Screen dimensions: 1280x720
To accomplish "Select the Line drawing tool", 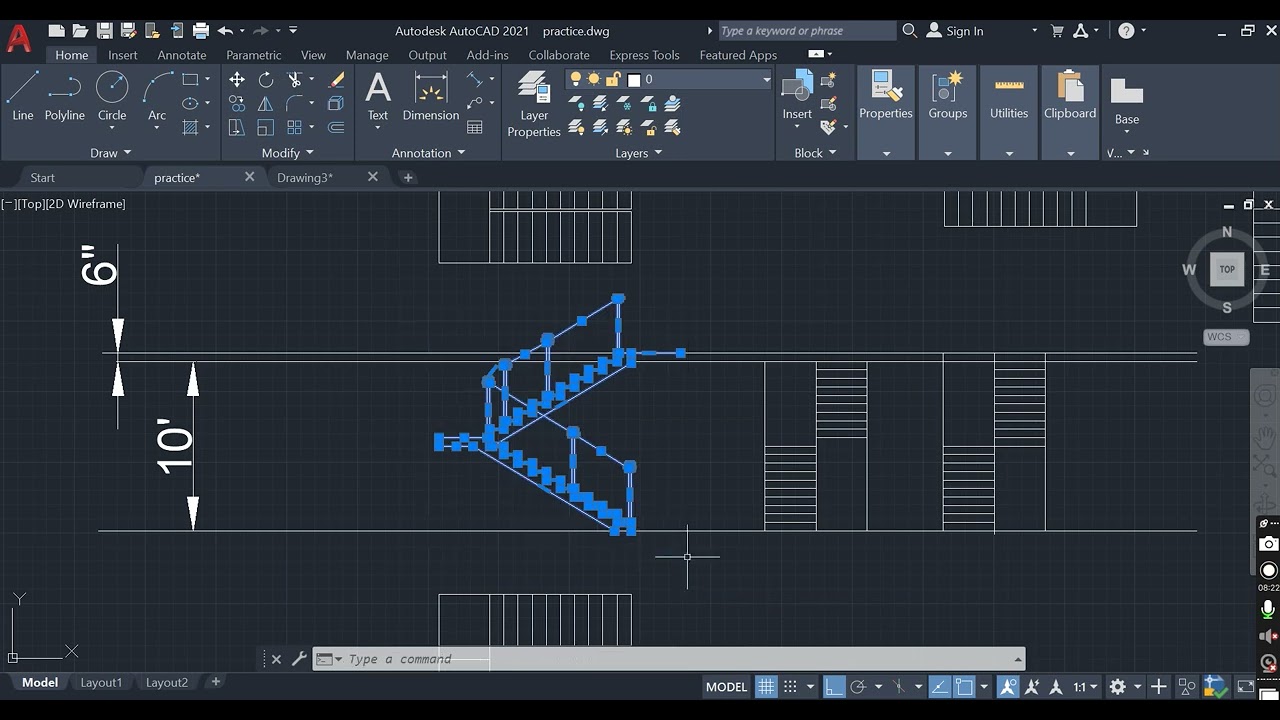I will [23, 96].
